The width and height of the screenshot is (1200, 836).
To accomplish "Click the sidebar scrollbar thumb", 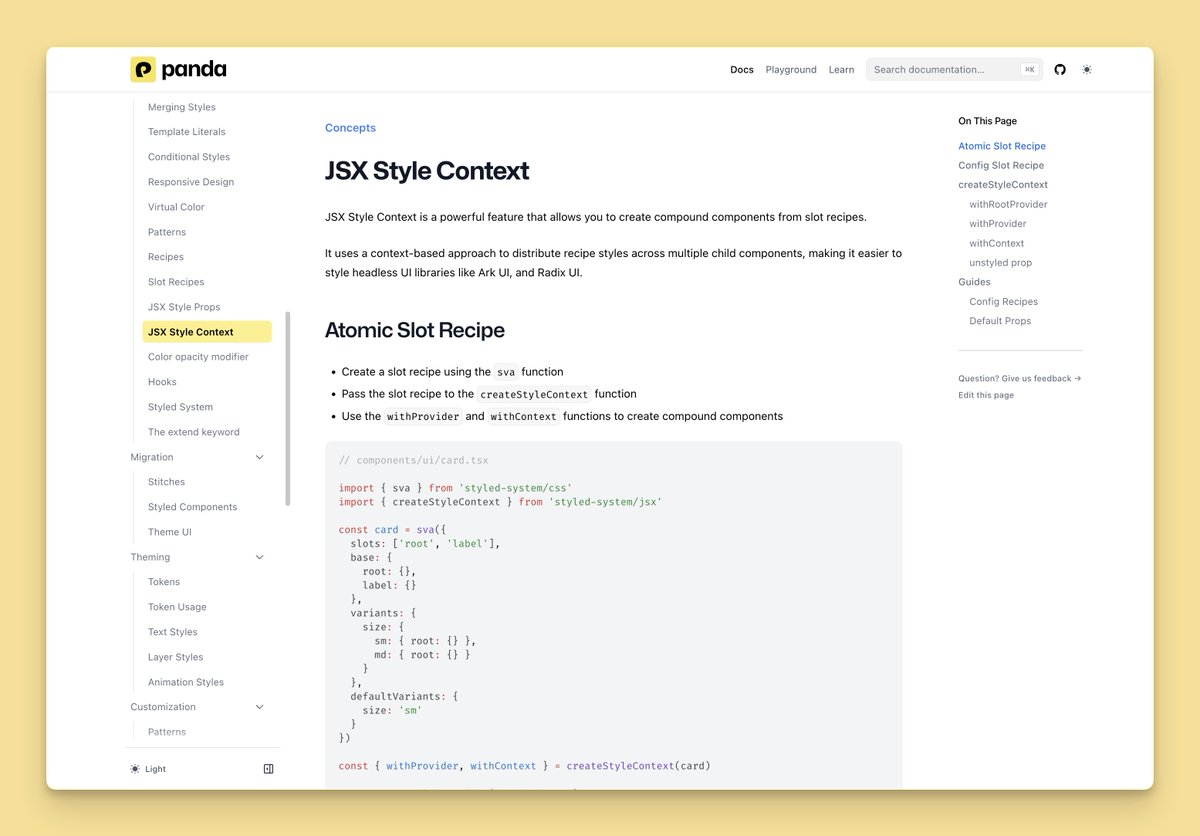I will coord(288,408).
